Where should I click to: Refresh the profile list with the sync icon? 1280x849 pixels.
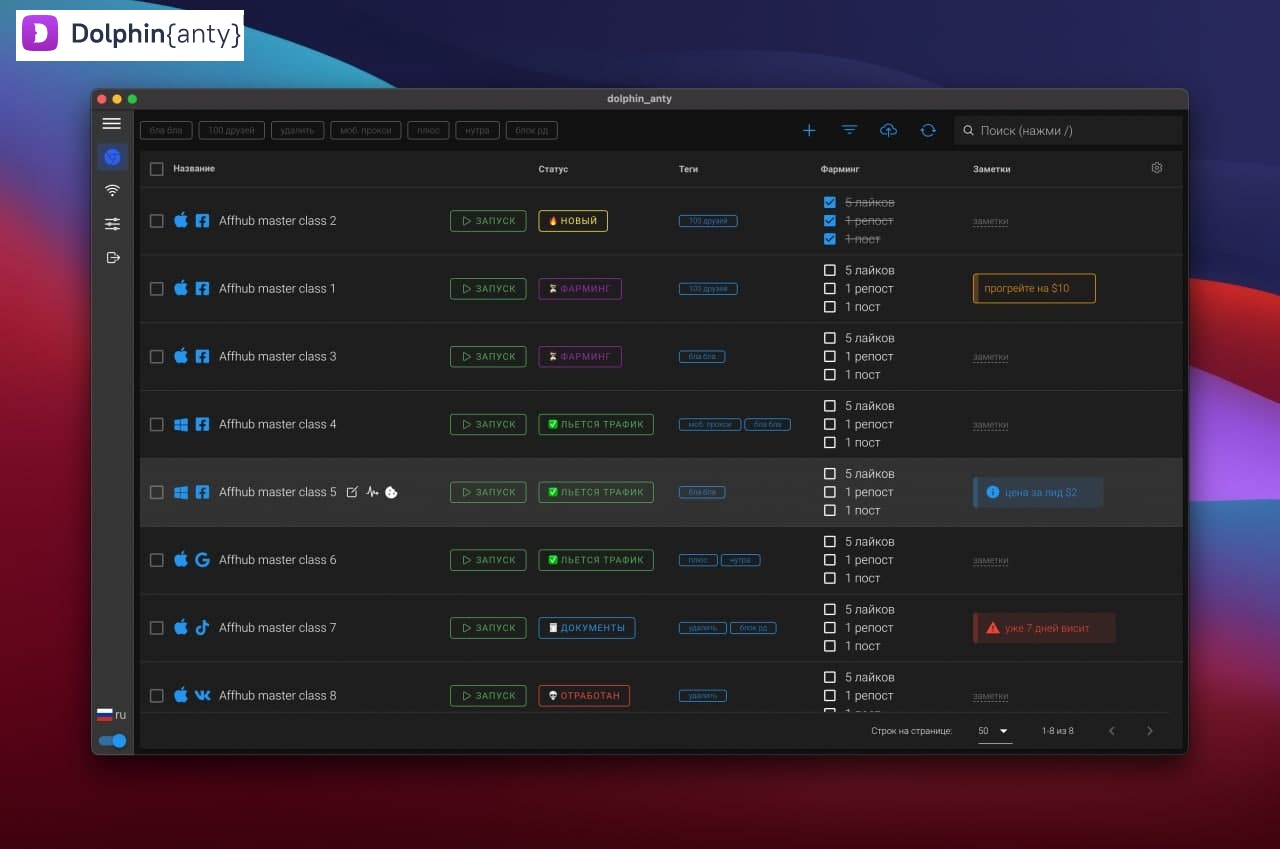click(928, 130)
